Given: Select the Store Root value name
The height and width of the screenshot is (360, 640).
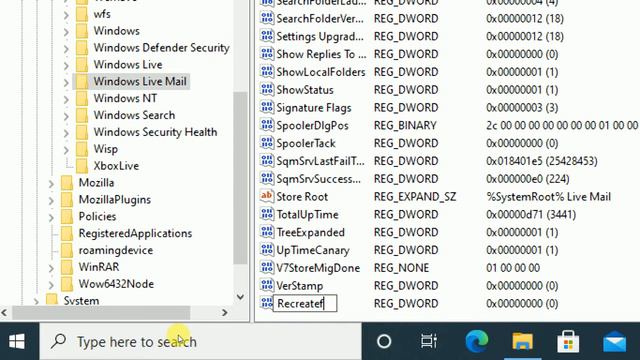Looking at the screenshot, I should pos(302,197).
